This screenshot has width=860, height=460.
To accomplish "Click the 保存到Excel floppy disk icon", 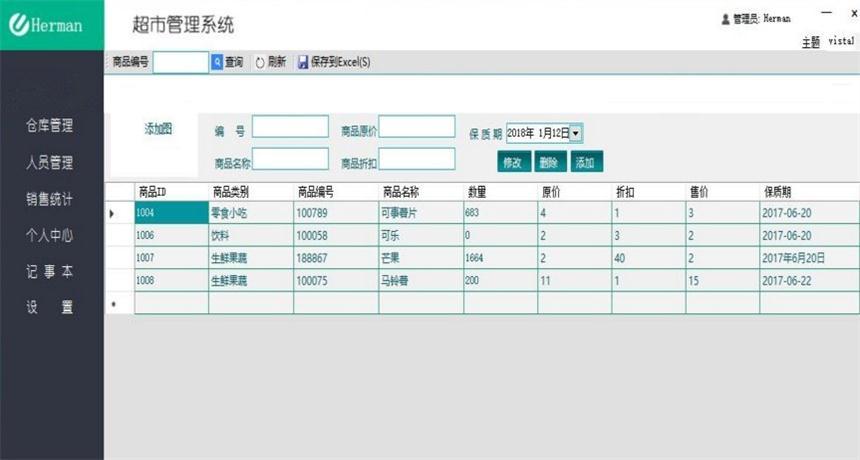I will point(303,62).
